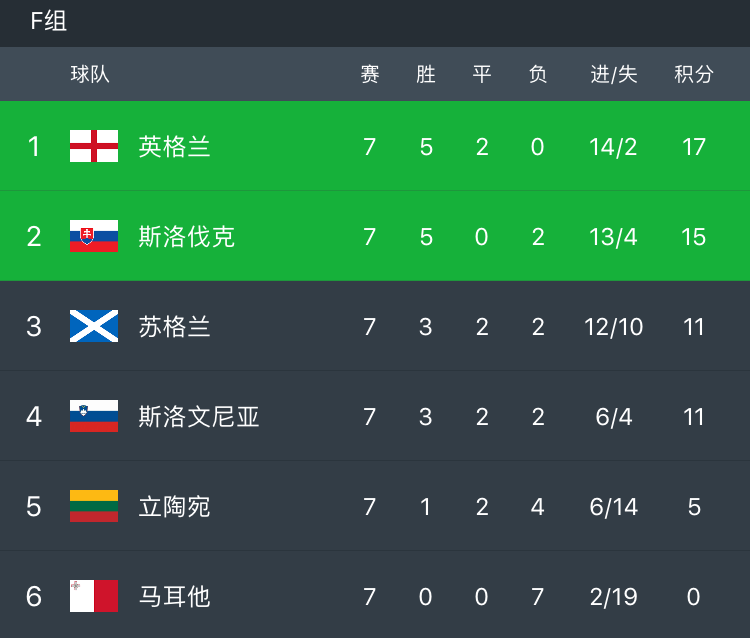Open the 斯洛伐克 team link
Image resolution: width=750 pixels, height=638 pixels.
coord(187,236)
